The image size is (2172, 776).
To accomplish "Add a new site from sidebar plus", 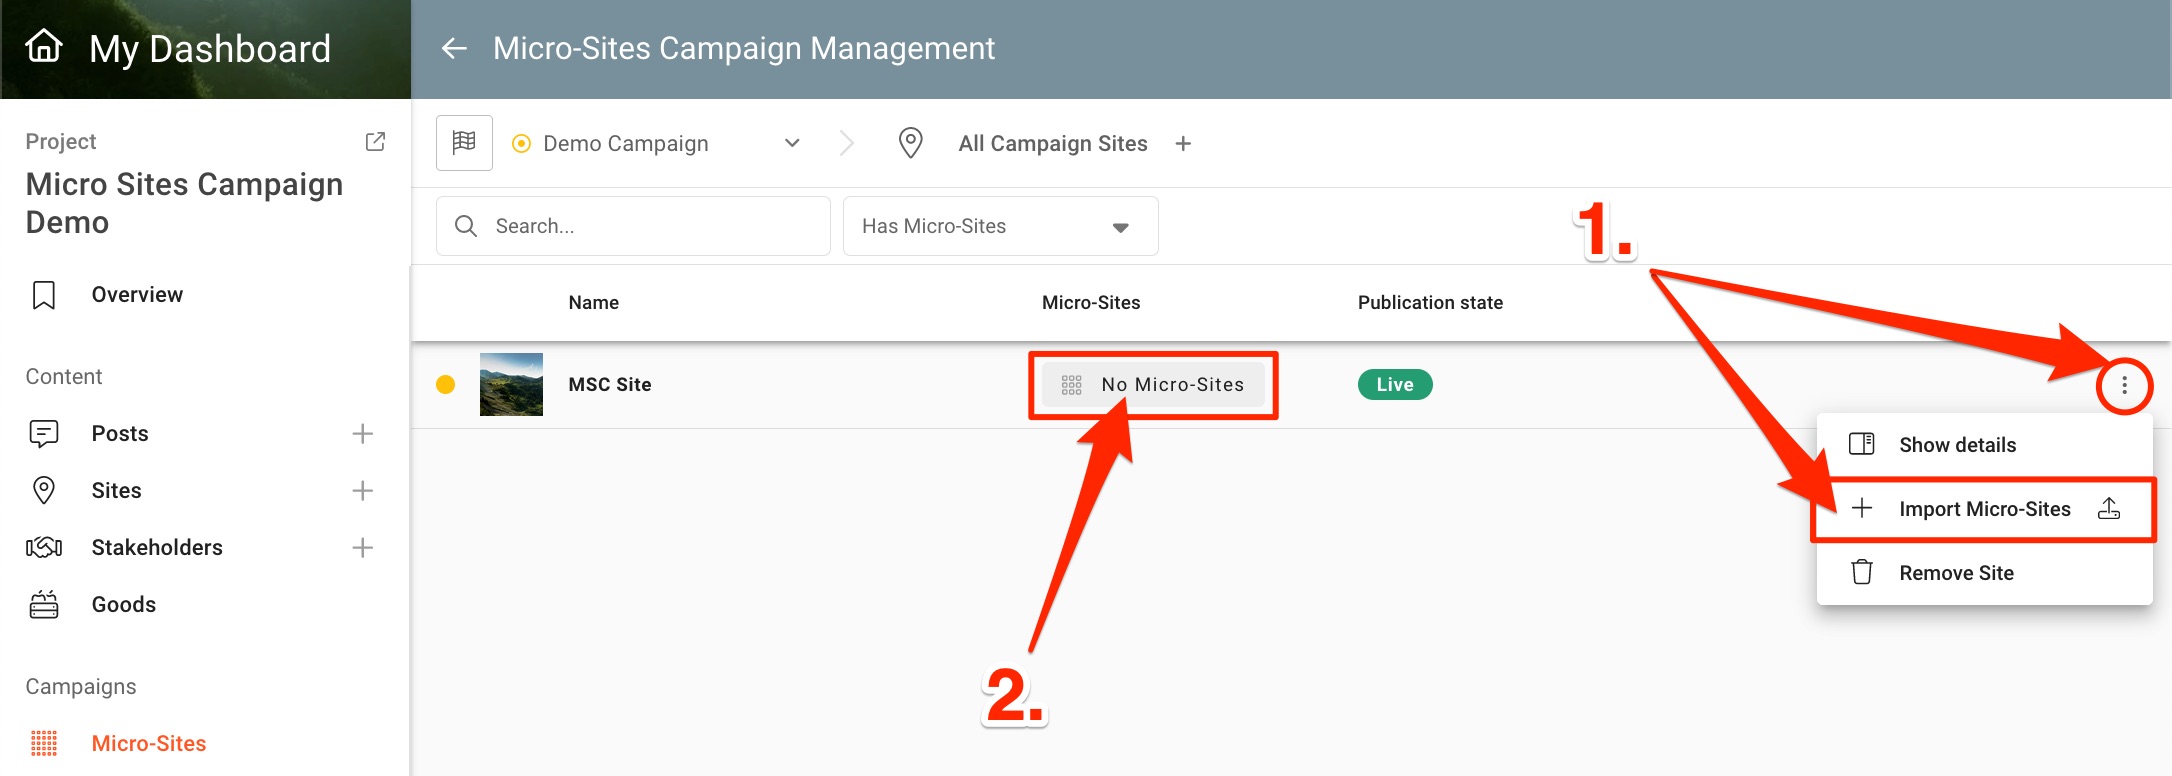I will (362, 491).
